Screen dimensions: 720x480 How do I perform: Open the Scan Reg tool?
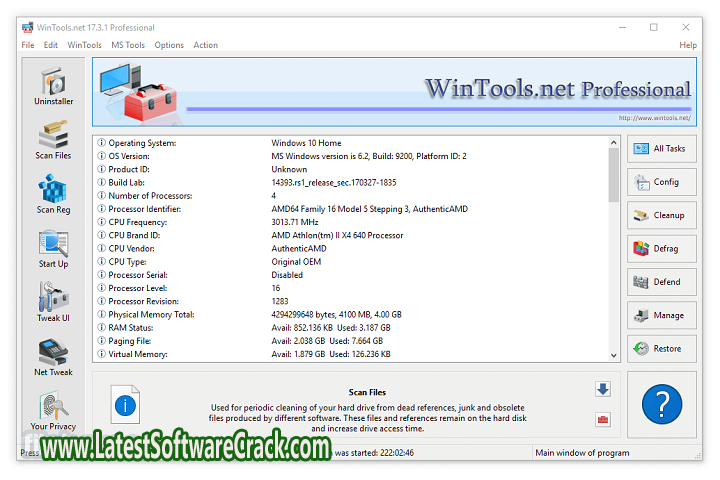coord(53,195)
